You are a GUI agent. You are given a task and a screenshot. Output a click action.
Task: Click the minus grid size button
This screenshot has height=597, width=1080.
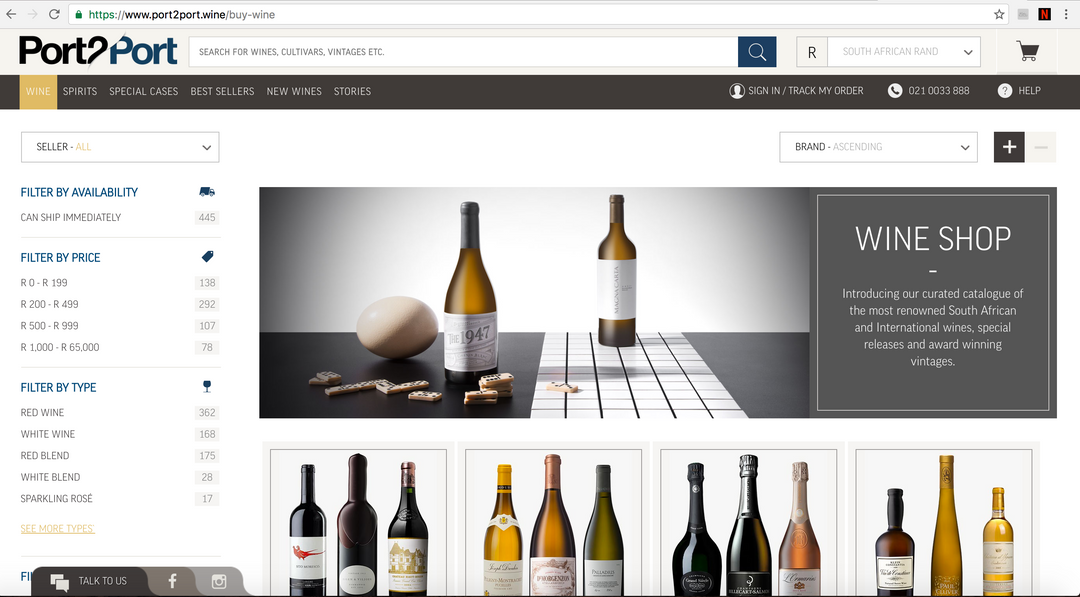click(1041, 147)
